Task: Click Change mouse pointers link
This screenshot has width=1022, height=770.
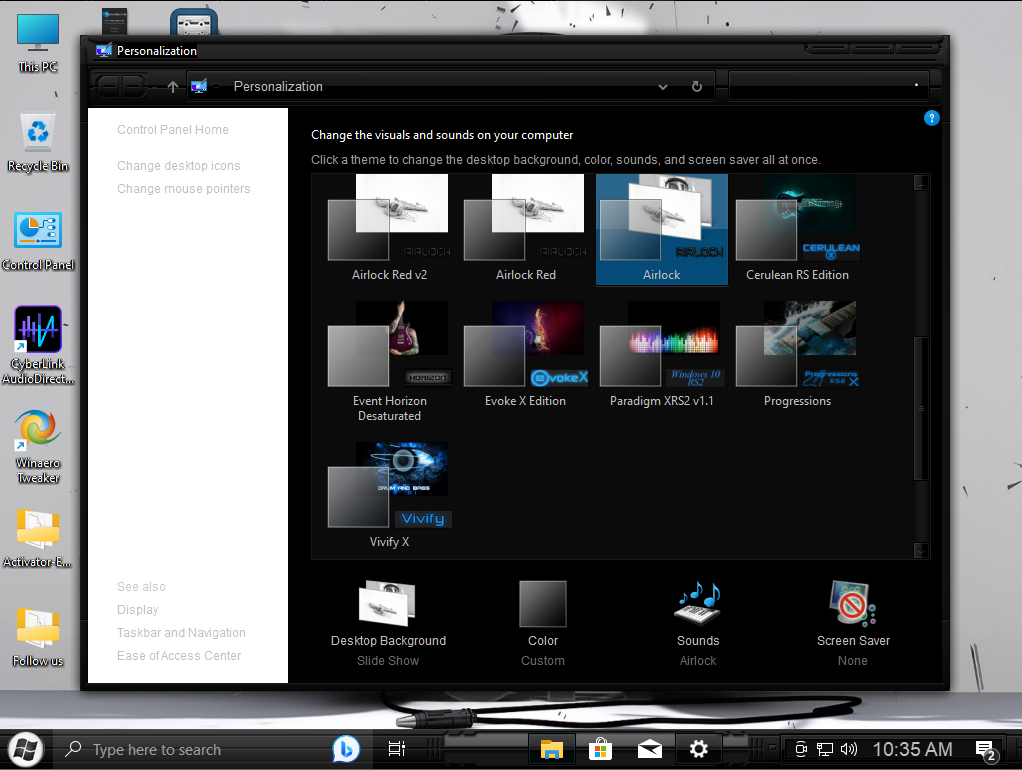Action: tap(184, 188)
